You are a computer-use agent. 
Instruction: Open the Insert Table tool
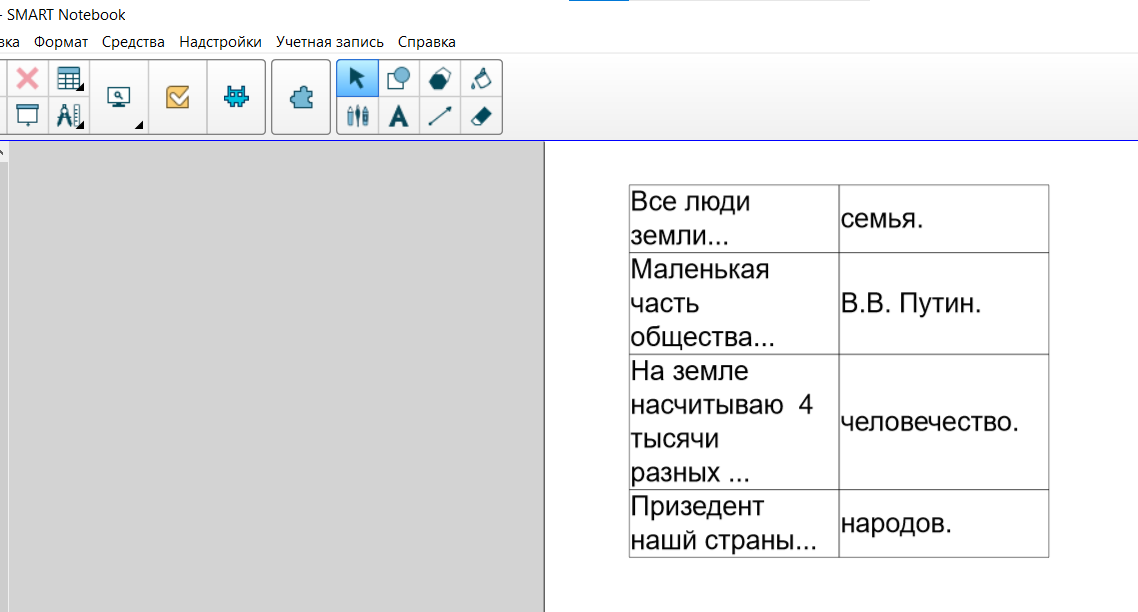(68, 78)
